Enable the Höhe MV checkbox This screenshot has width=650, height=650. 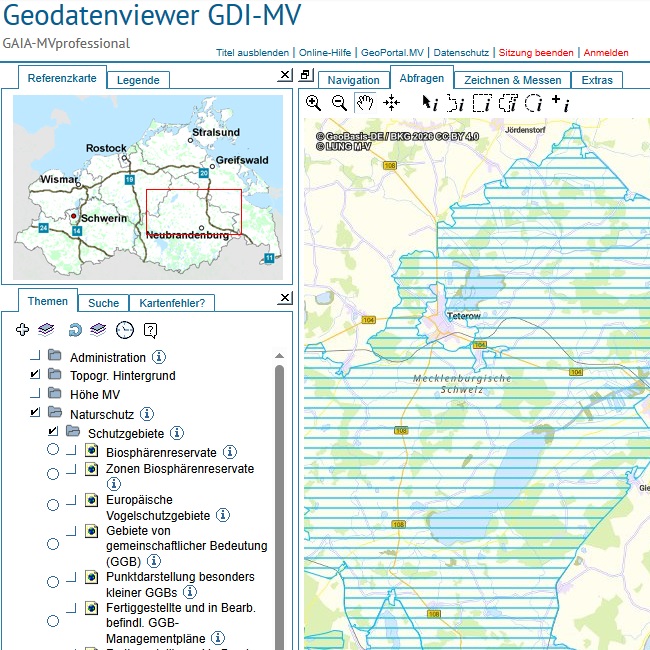click(x=36, y=393)
